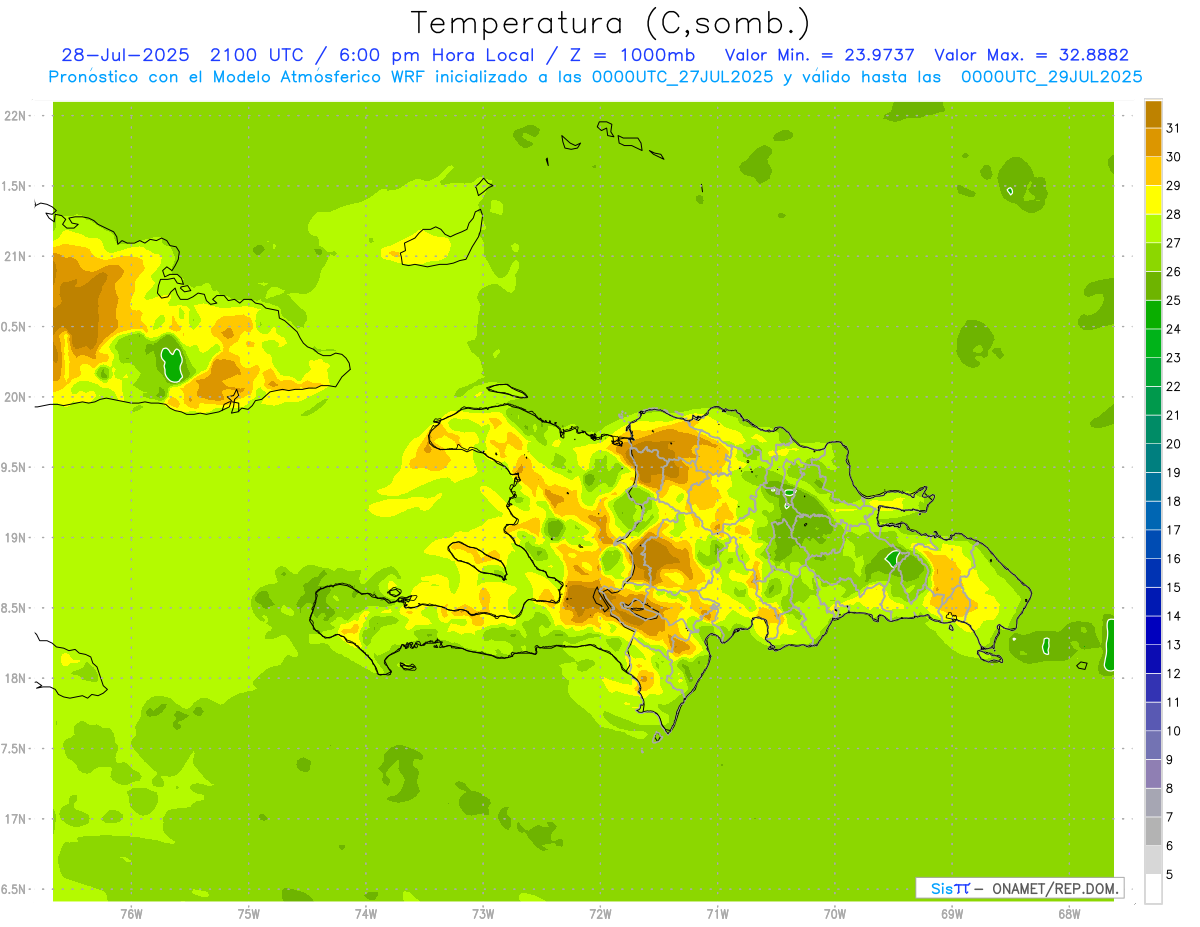This screenshot has height=927, width=1200.
Task: Click the '69W' longitude axis label
Action: pos(952,914)
